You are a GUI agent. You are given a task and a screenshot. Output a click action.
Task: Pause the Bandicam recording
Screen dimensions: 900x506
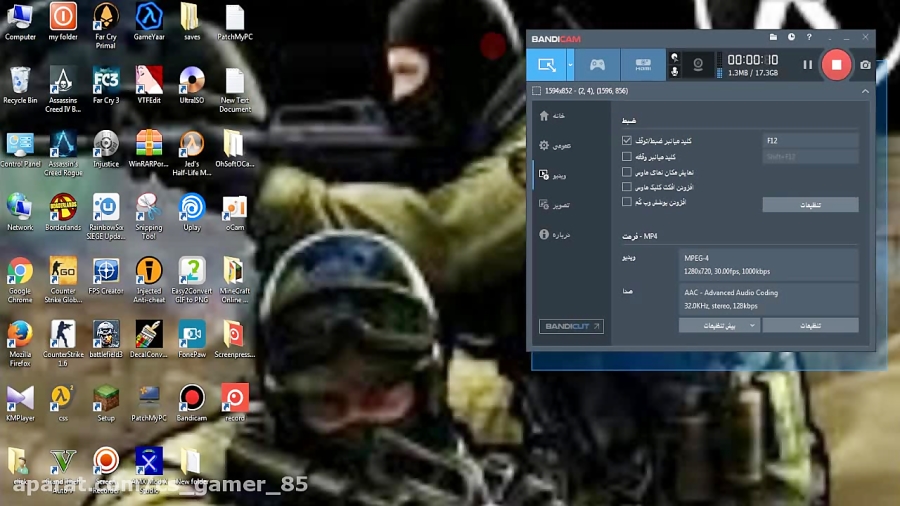(807, 65)
